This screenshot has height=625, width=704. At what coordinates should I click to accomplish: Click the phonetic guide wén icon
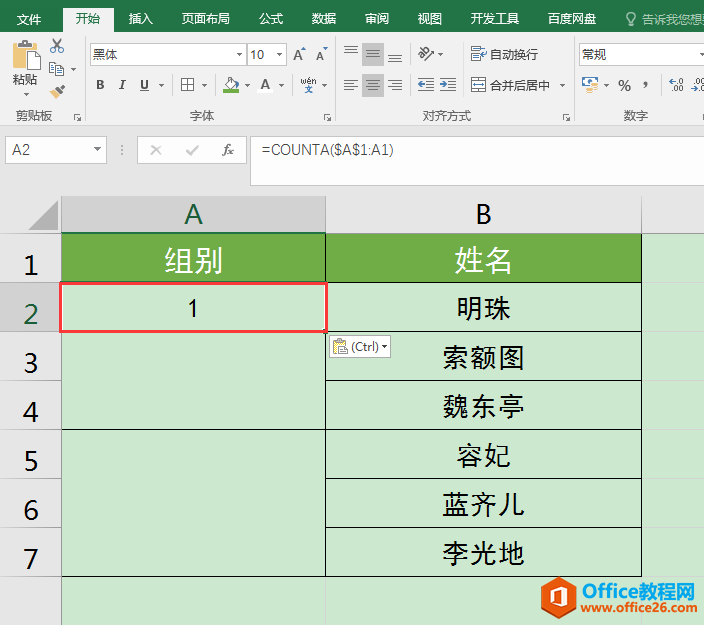(x=308, y=85)
